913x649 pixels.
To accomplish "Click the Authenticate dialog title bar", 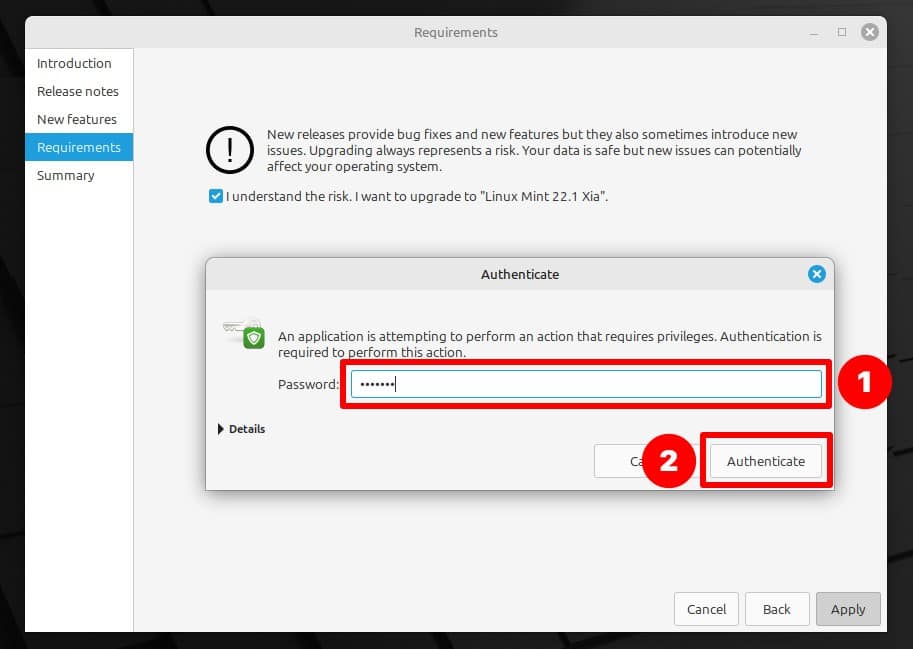I will coord(519,274).
